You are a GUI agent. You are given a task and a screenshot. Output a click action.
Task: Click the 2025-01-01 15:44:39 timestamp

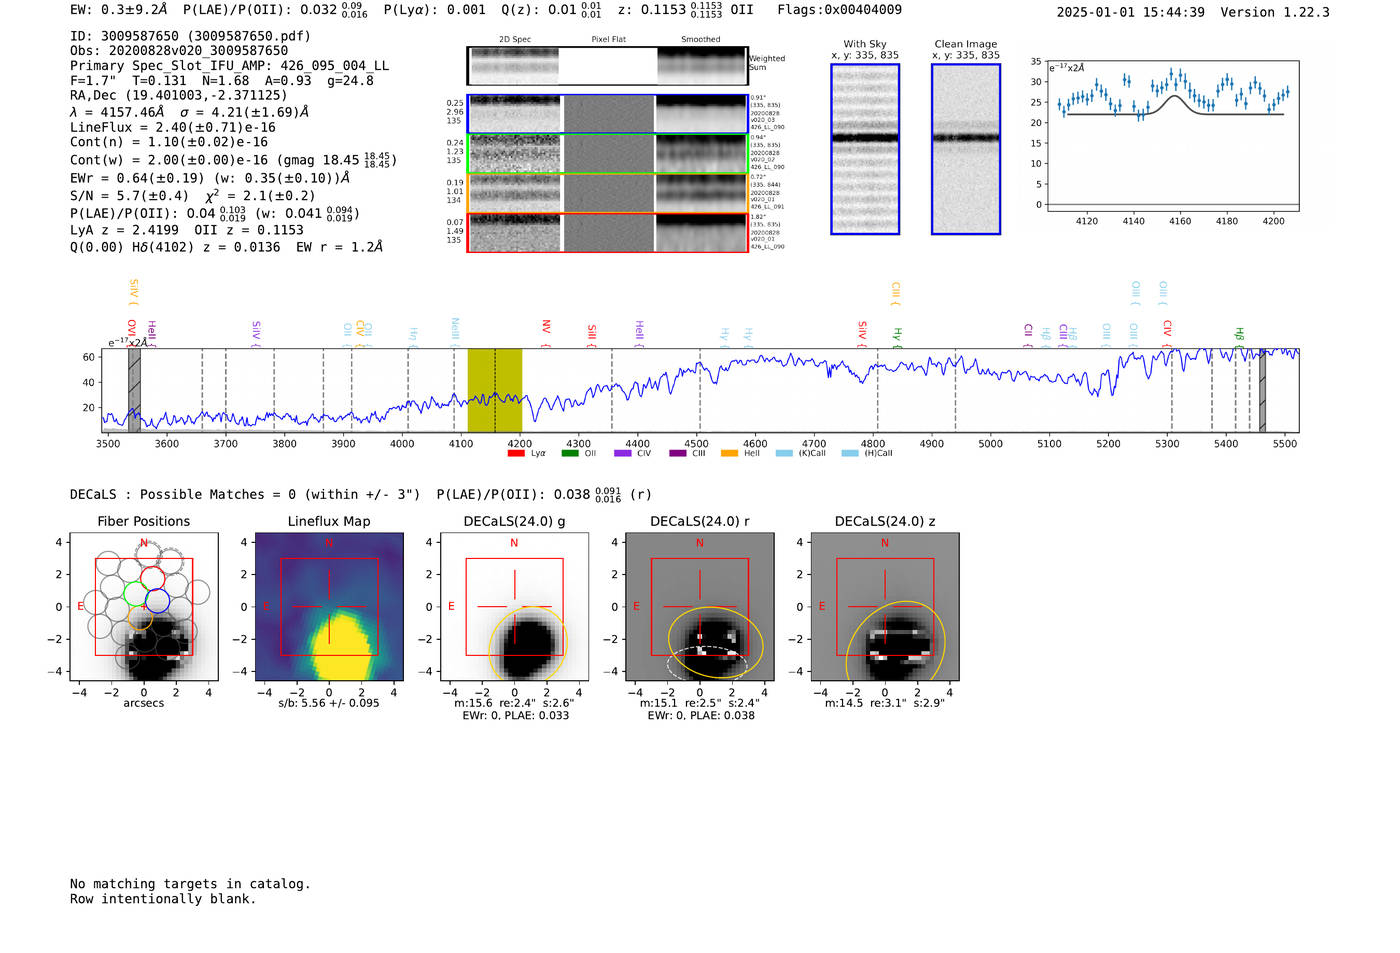click(x=1130, y=12)
